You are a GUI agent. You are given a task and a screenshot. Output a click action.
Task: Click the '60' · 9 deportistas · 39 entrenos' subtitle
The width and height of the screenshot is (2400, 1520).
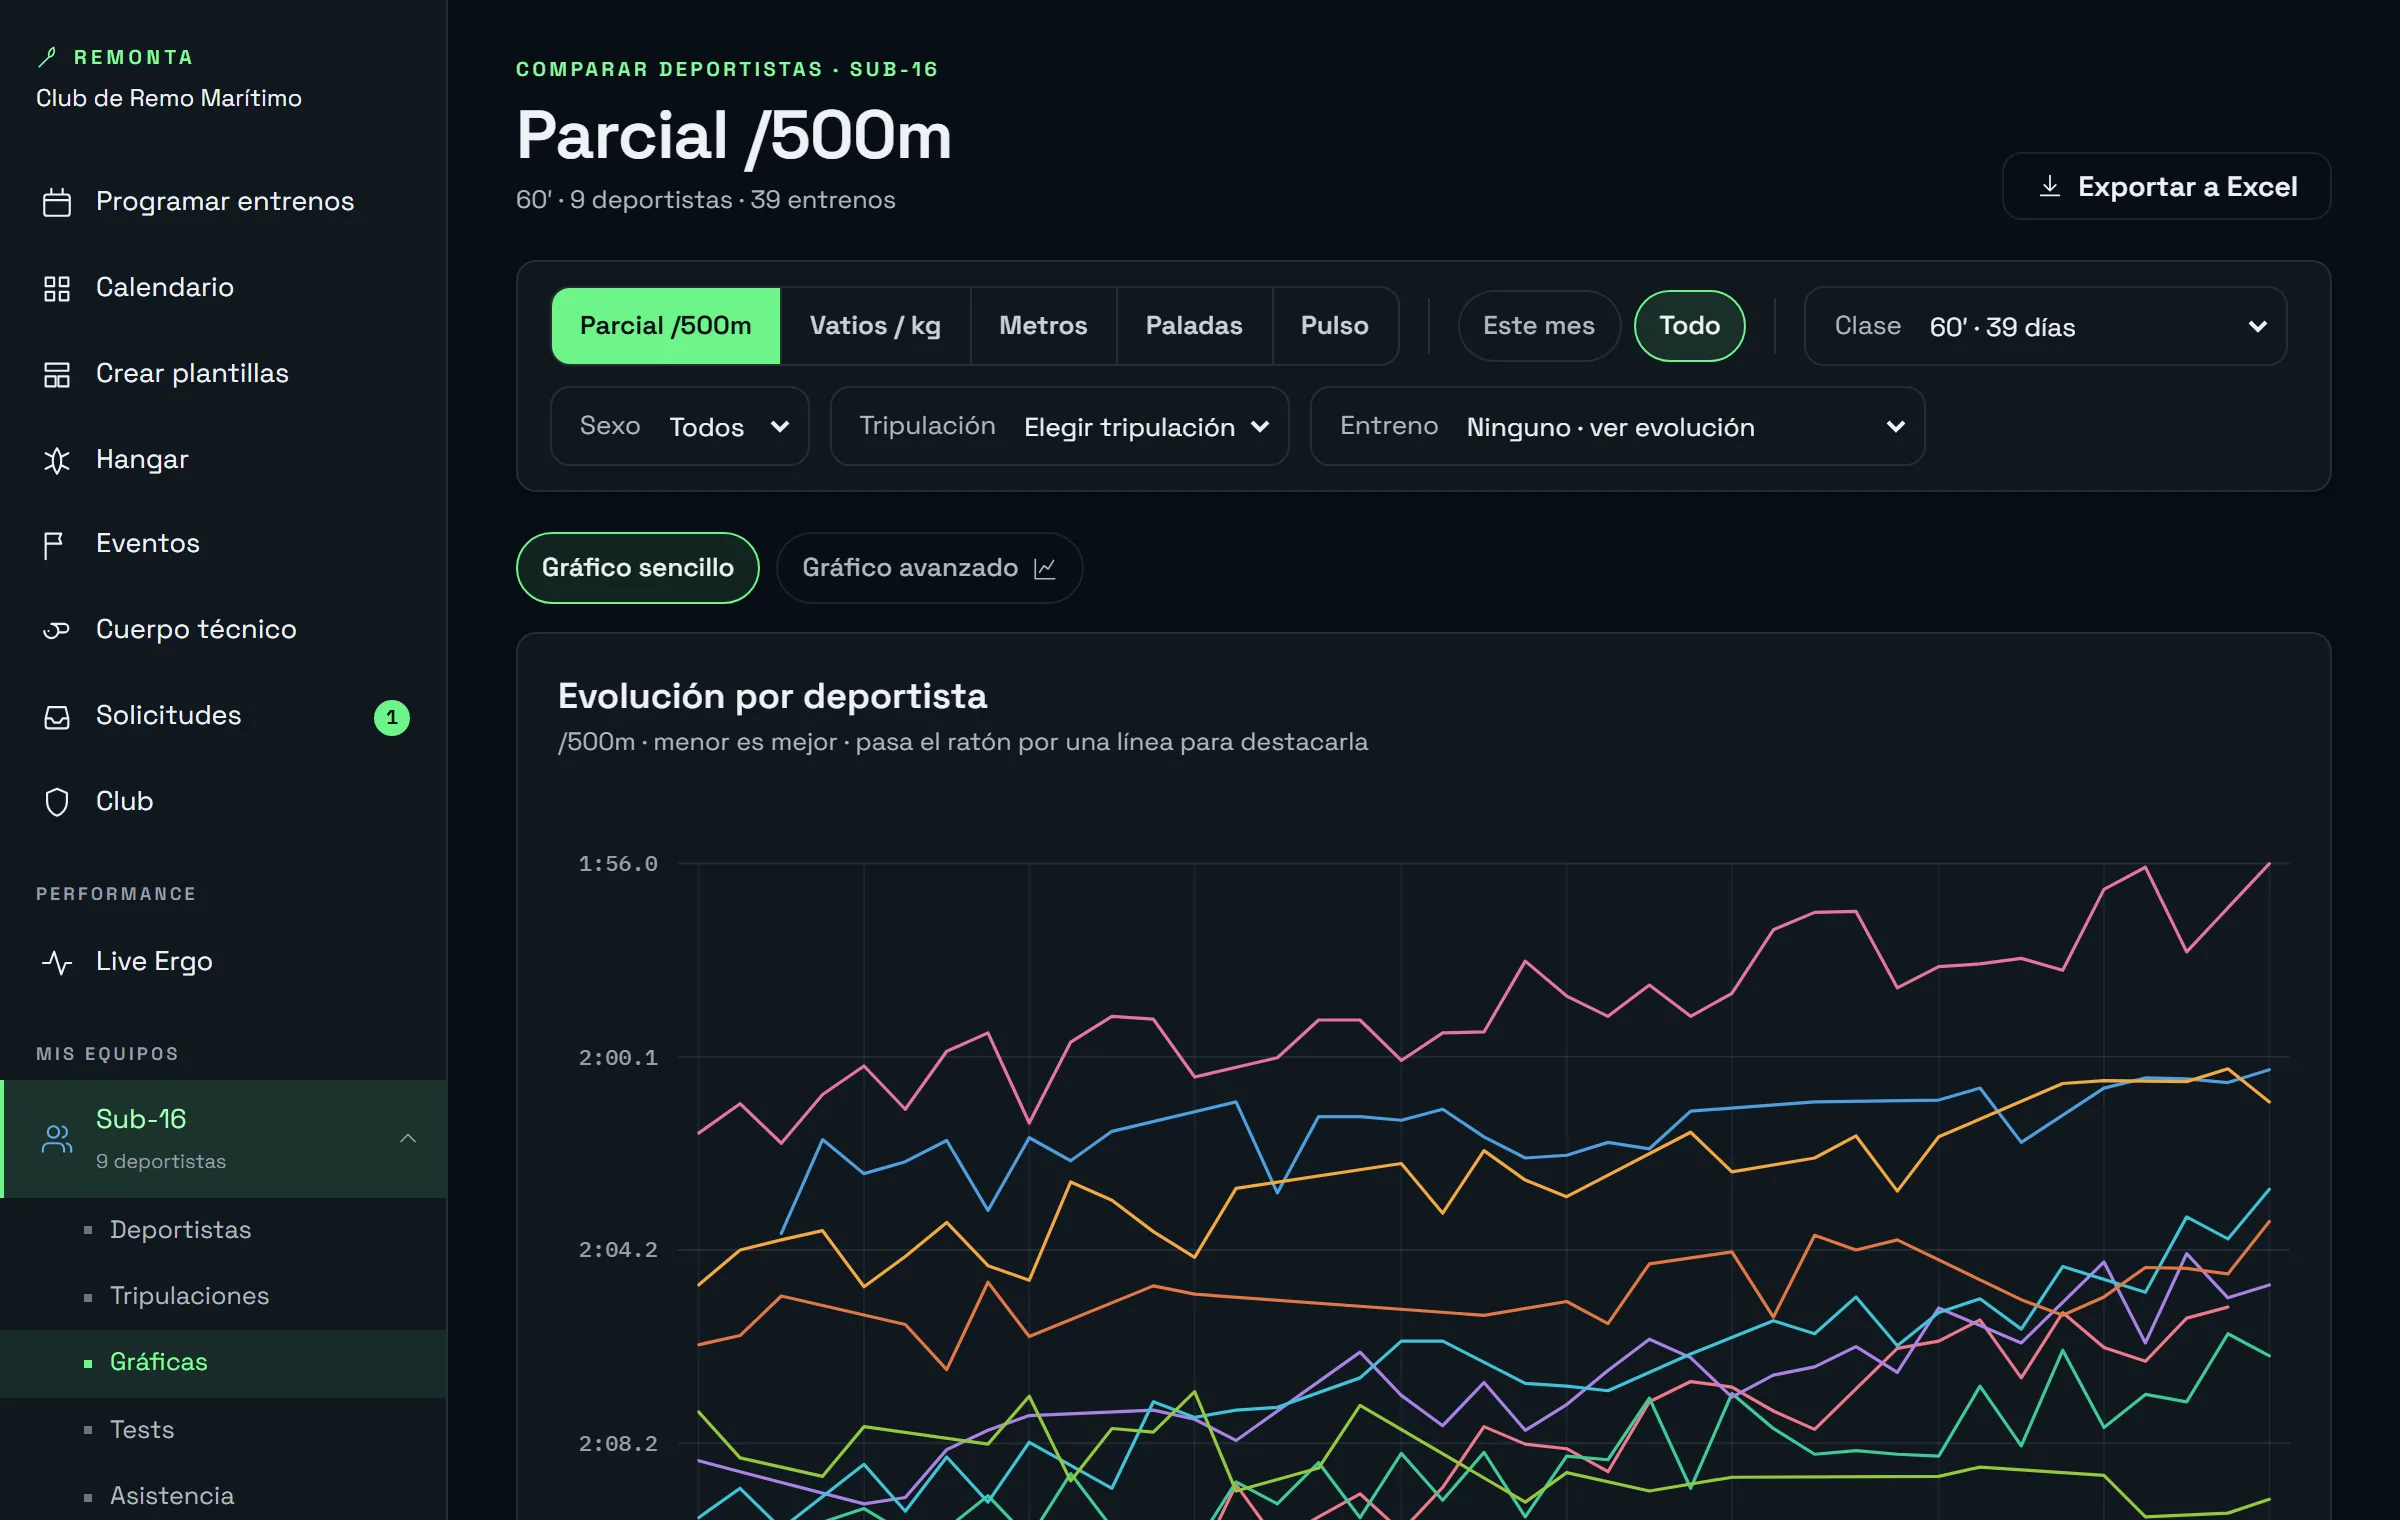coord(706,200)
